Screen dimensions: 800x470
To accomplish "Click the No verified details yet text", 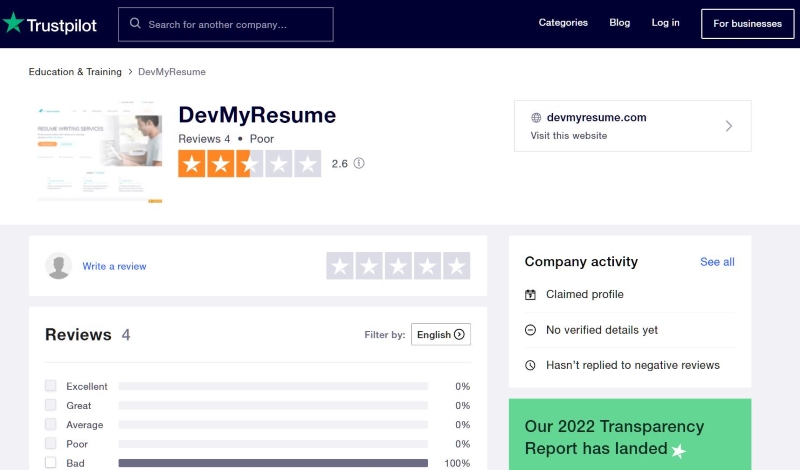I will click(602, 330).
